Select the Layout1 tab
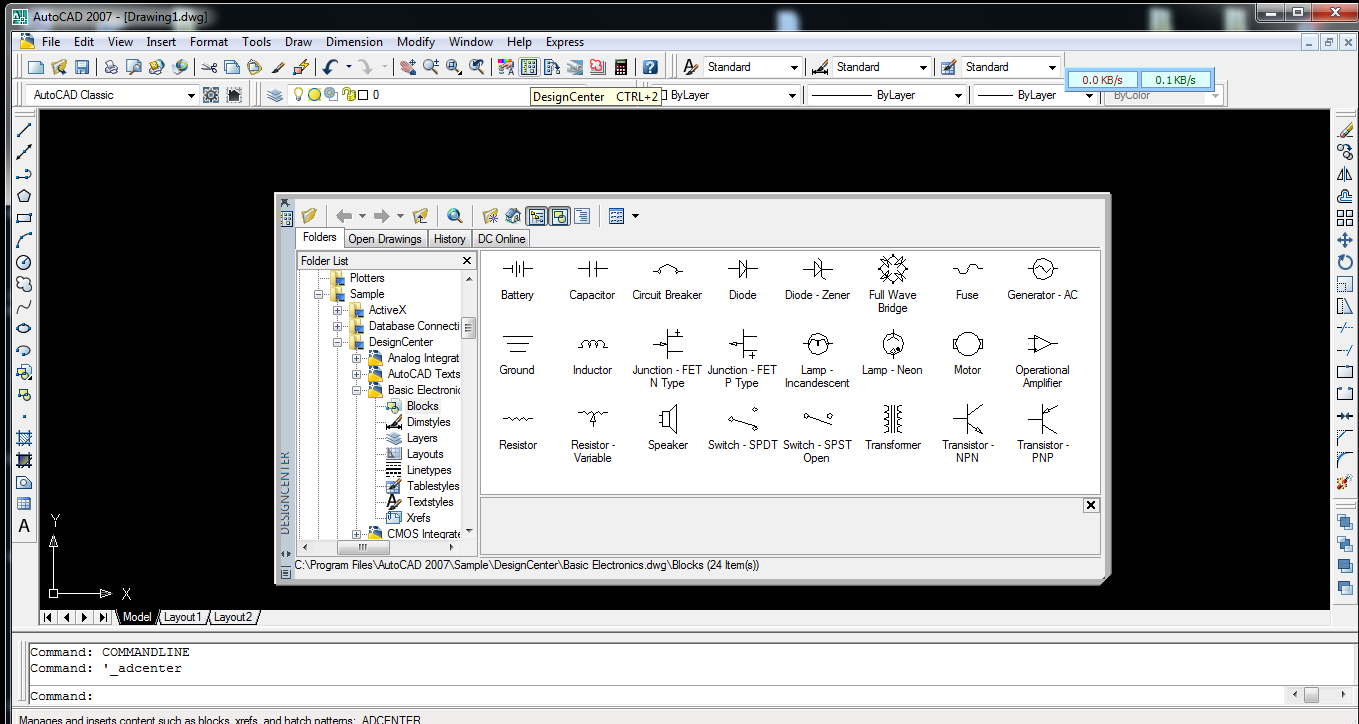 (183, 617)
